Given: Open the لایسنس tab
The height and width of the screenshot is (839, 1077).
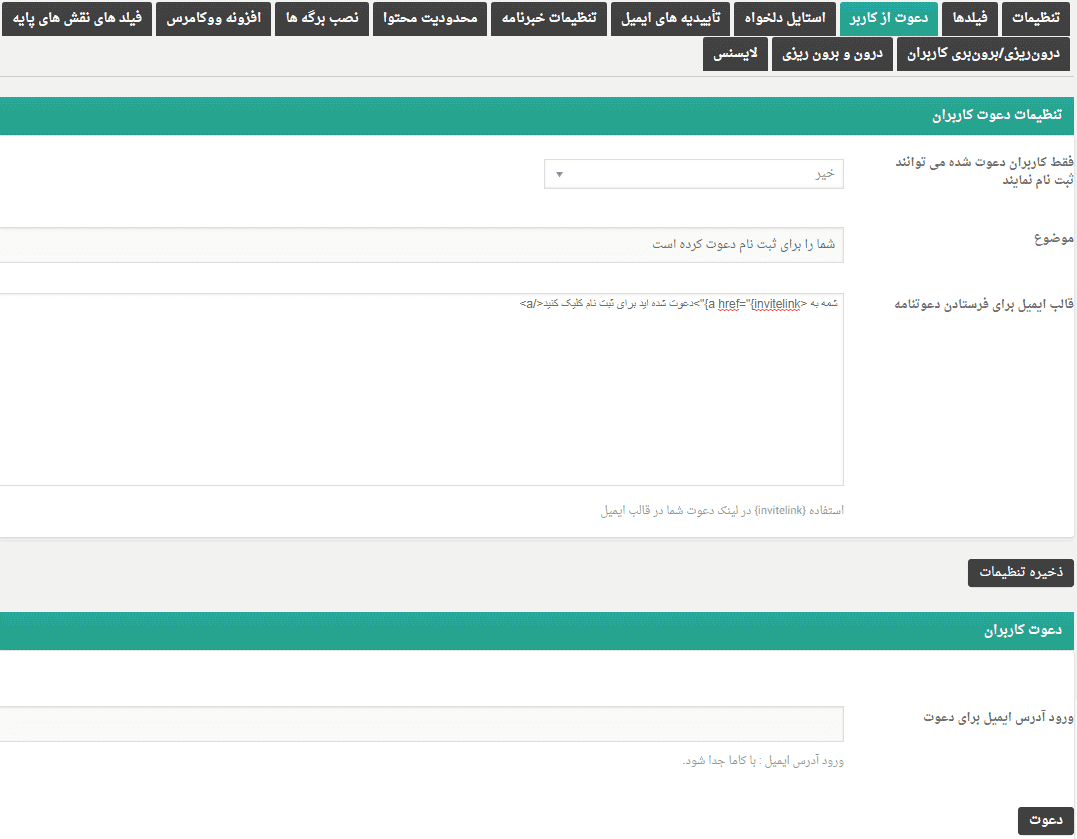Looking at the screenshot, I should pos(735,54).
